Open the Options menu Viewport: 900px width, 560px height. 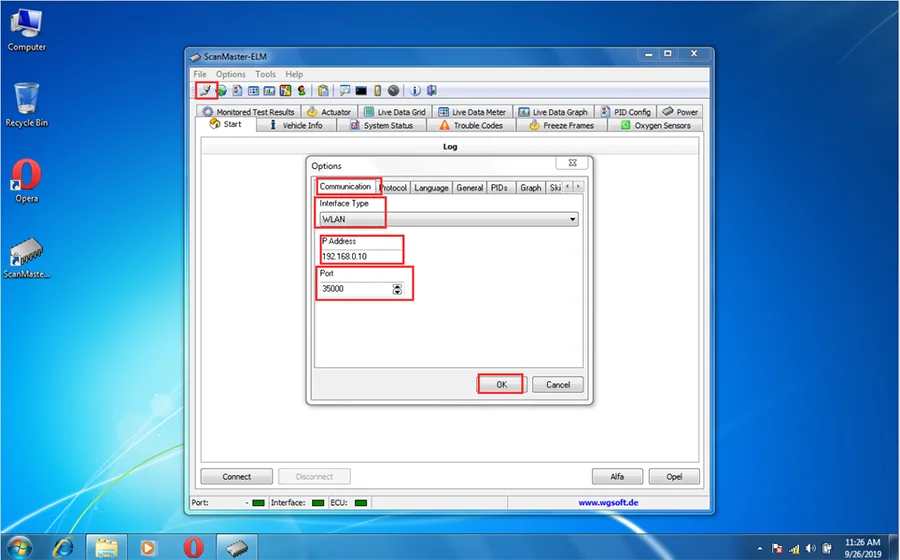(231, 74)
